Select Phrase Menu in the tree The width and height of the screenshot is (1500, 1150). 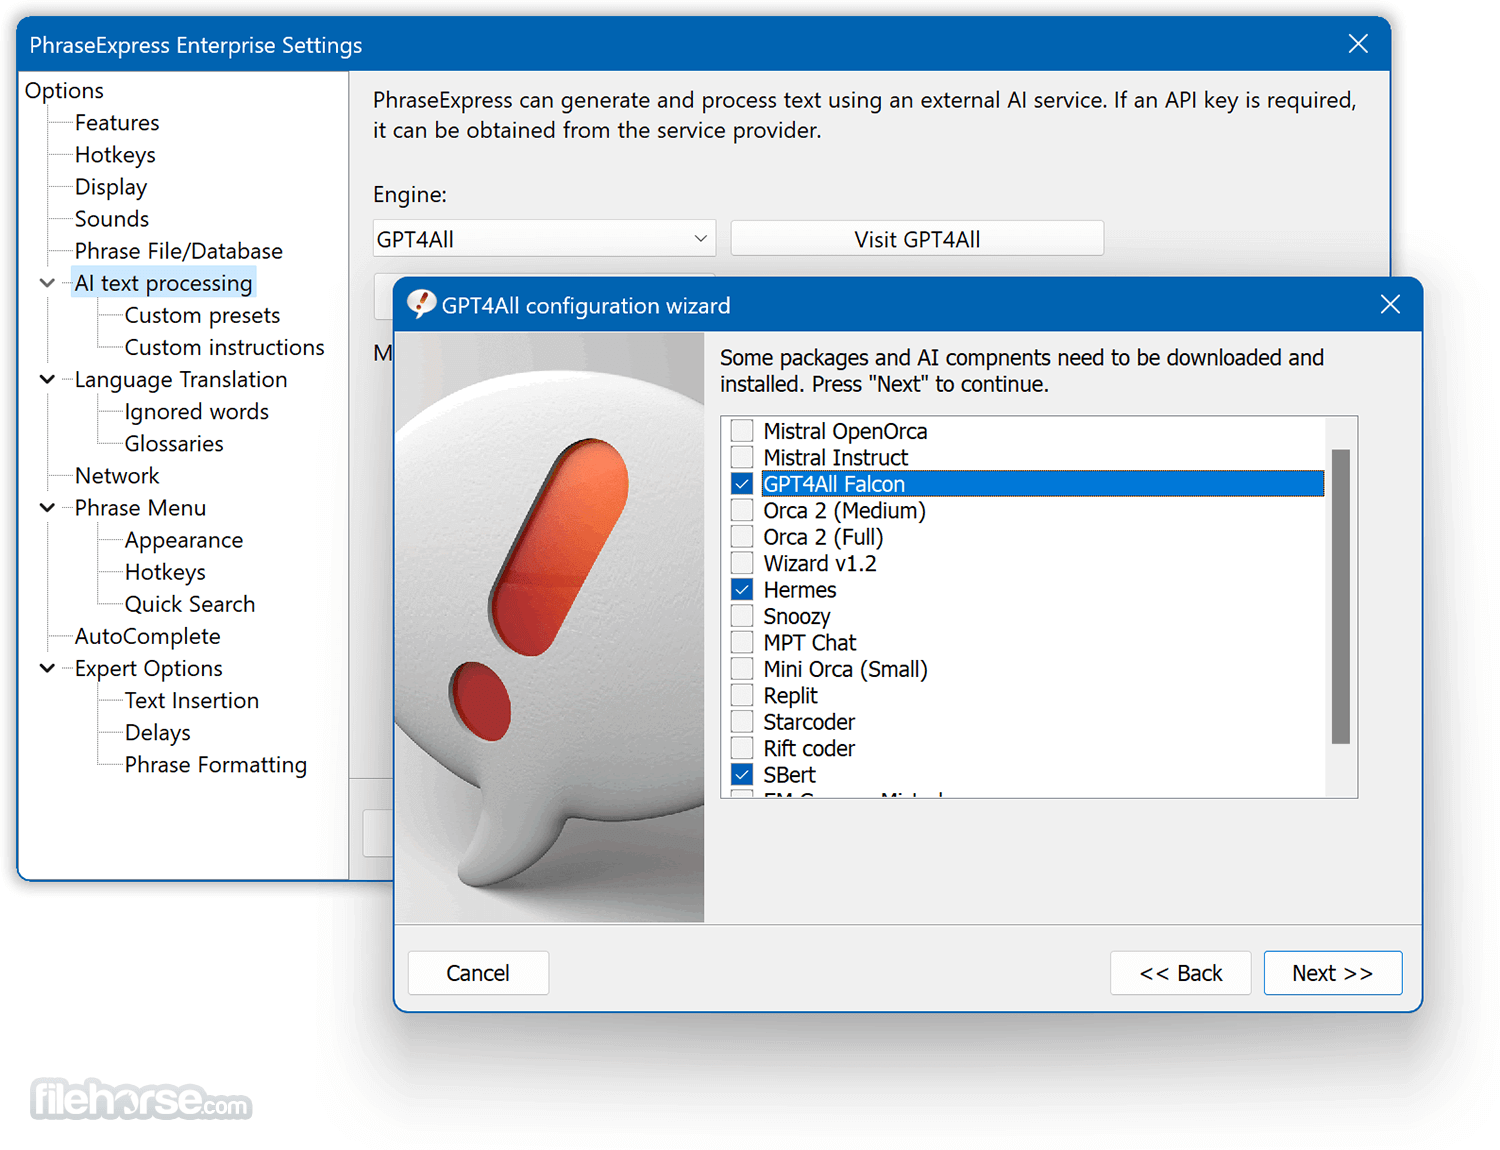(140, 507)
